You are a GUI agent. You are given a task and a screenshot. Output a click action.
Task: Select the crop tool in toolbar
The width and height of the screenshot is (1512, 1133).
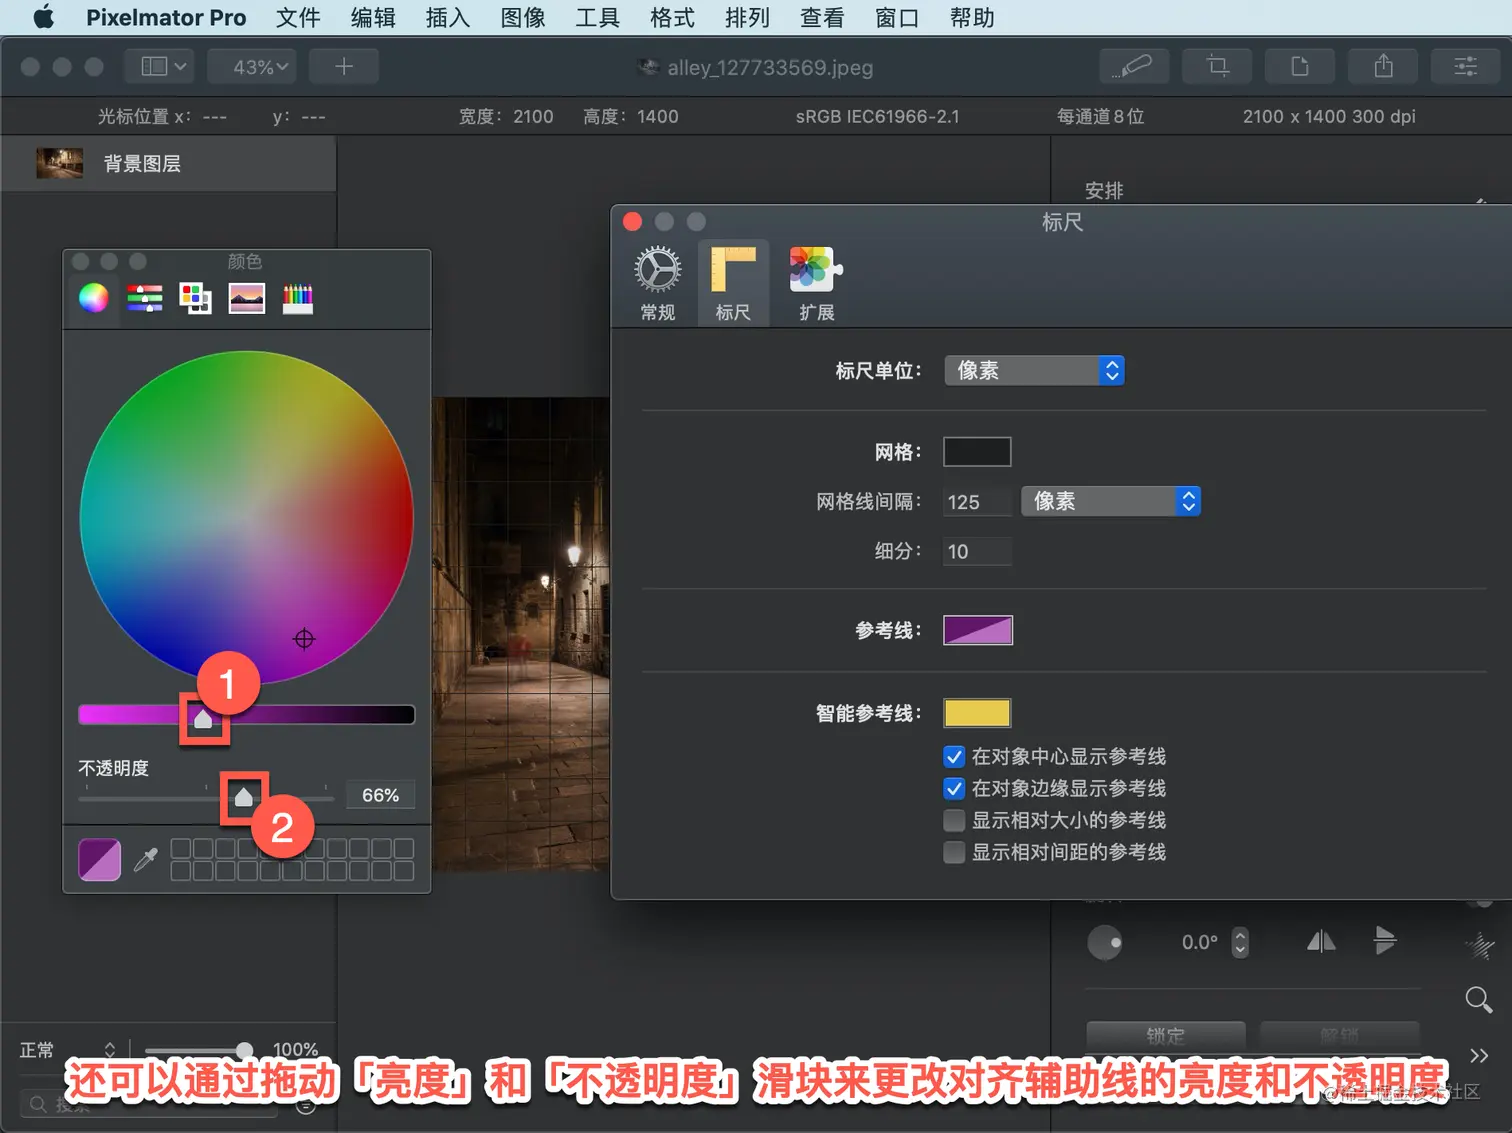1217,67
